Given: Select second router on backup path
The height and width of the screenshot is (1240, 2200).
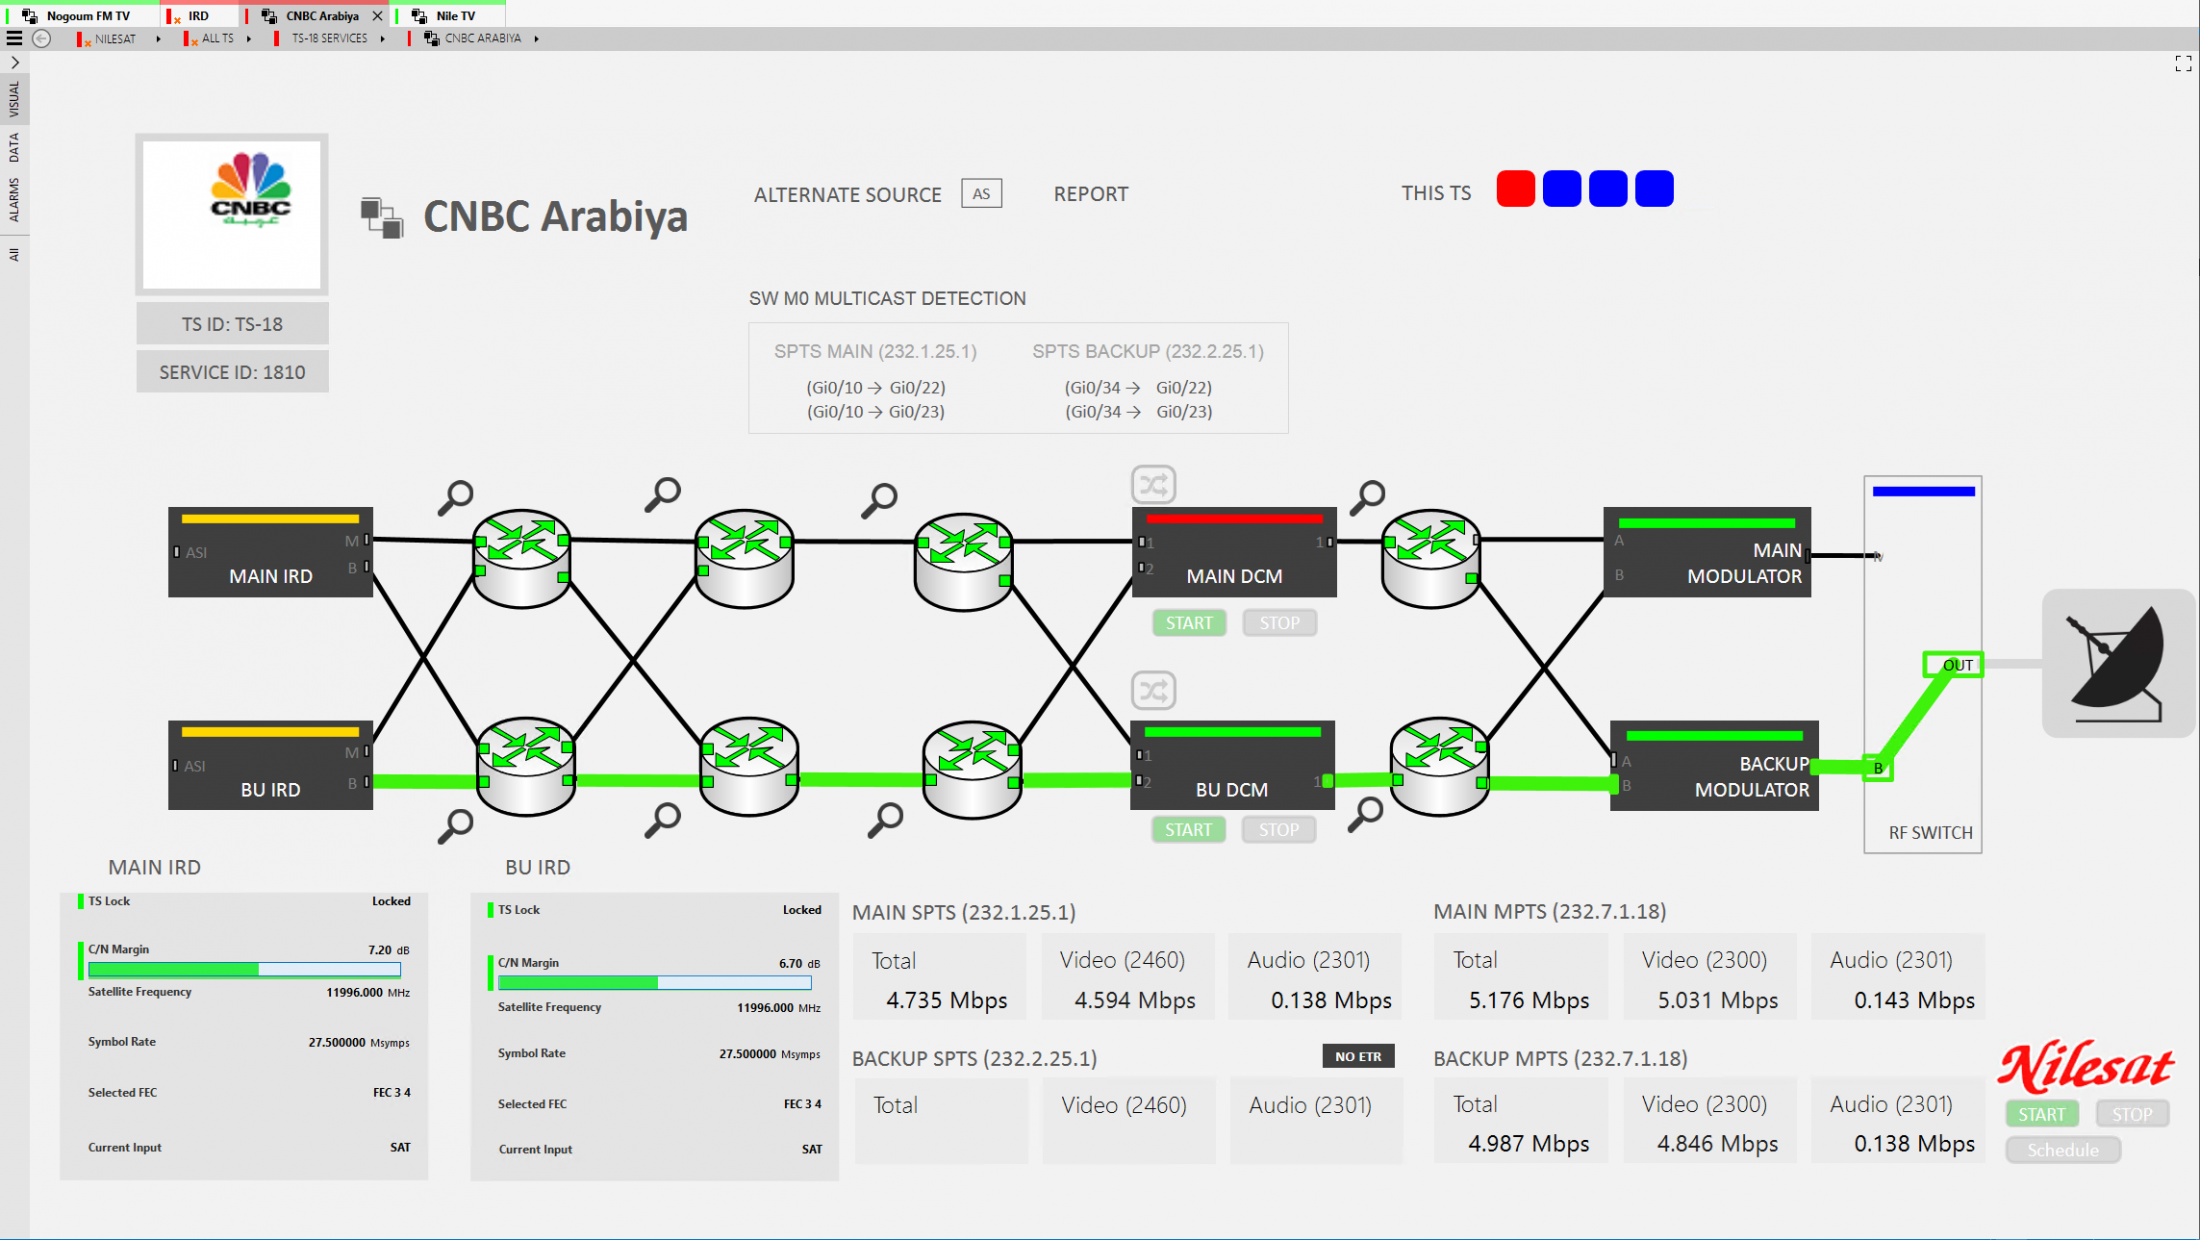Looking at the screenshot, I should point(749,766).
